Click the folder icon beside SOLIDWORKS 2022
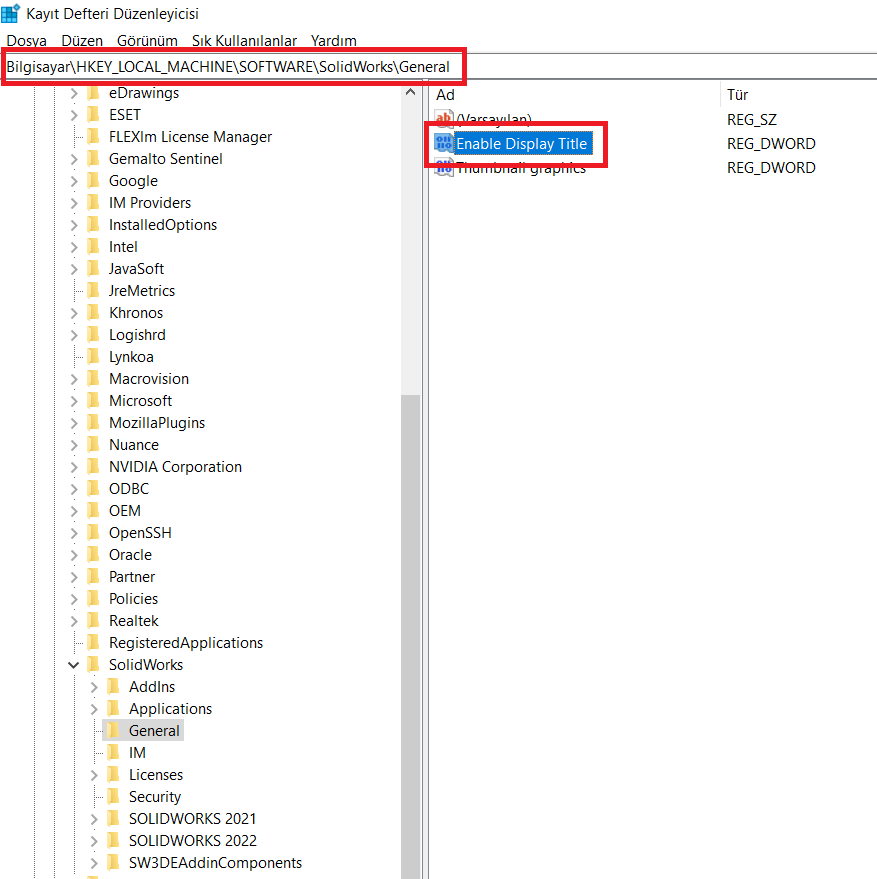Screen dimensions: 877x879 coord(114,841)
